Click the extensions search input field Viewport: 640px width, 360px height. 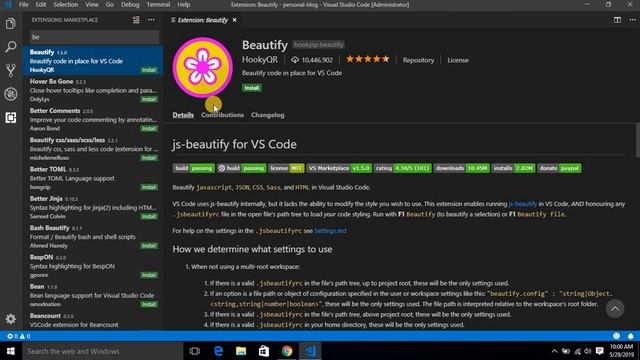pyautogui.click(x=94, y=37)
